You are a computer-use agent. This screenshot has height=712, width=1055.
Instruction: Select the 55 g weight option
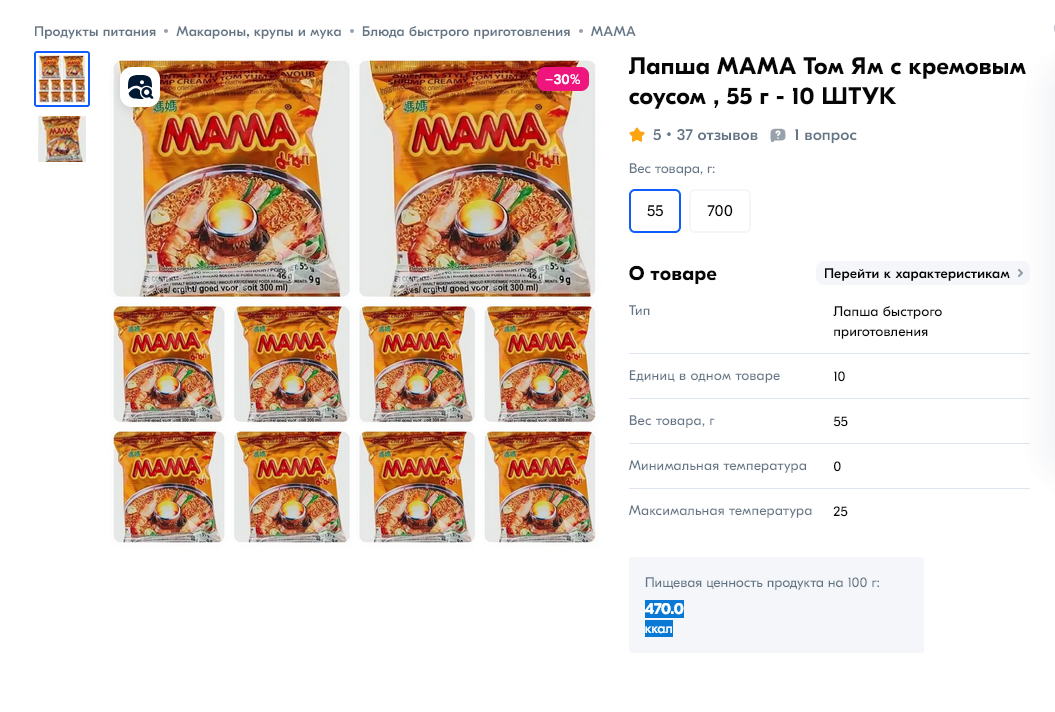pyautogui.click(x=655, y=211)
